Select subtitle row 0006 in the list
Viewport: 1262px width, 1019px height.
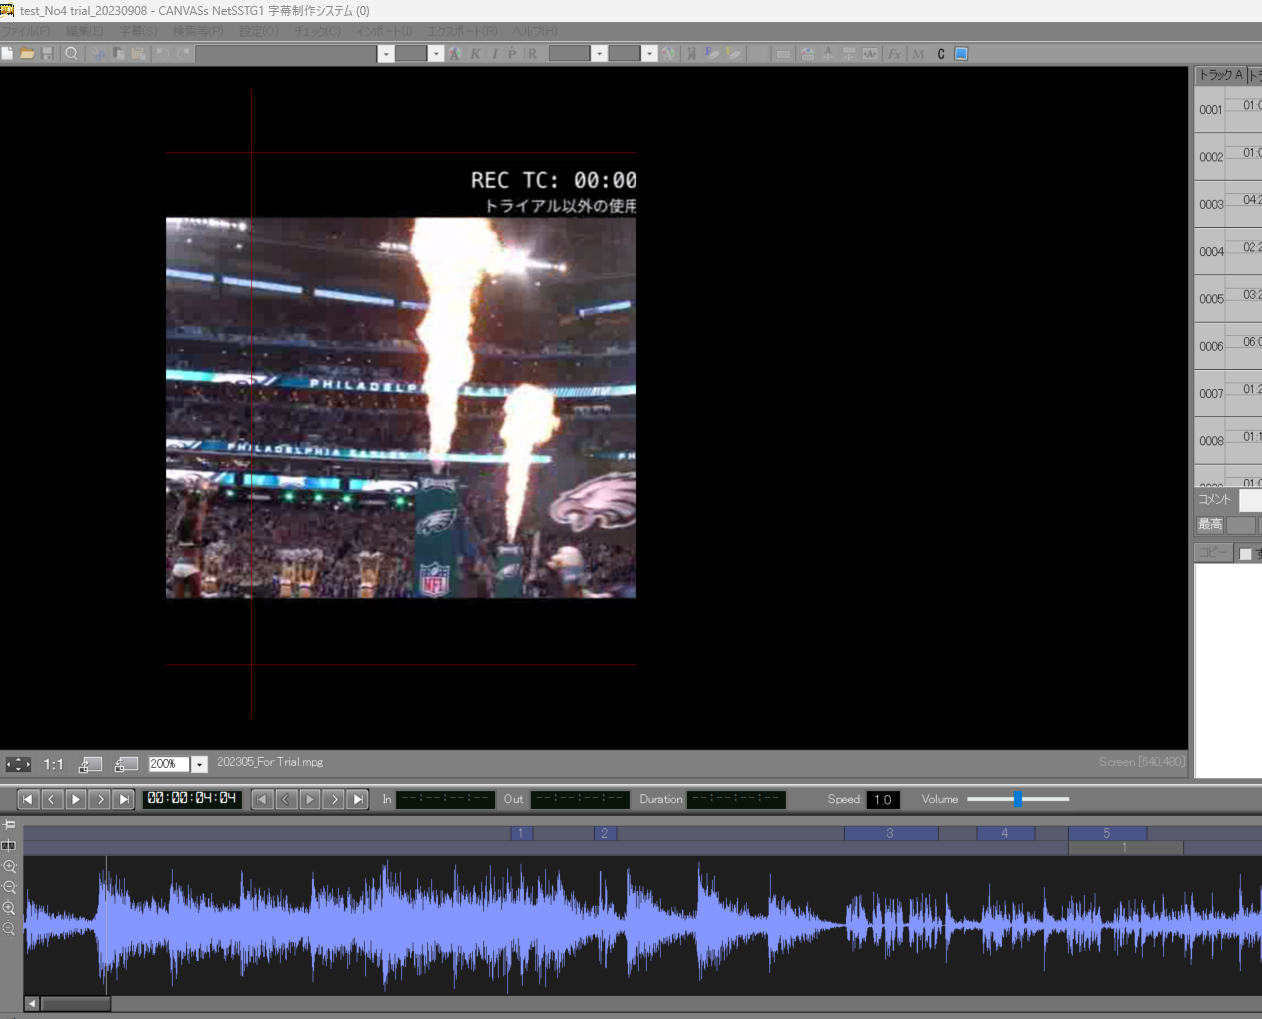[1228, 347]
